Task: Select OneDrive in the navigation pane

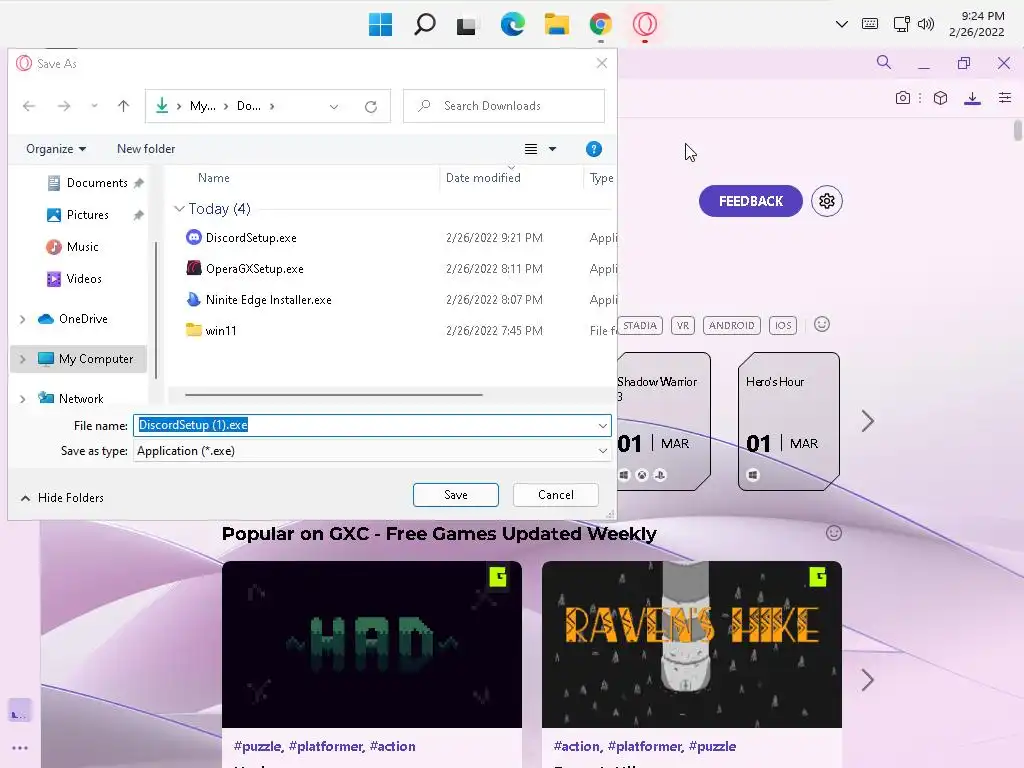Action: [83, 319]
